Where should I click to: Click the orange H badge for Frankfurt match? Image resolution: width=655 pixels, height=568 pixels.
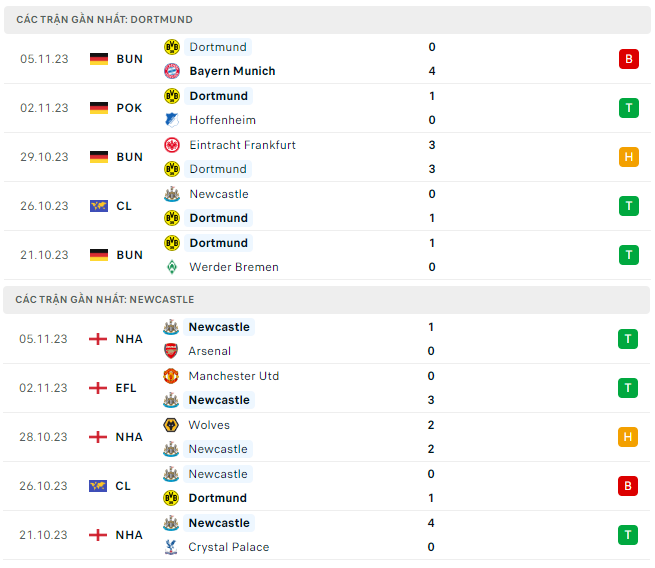(x=628, y=157)
